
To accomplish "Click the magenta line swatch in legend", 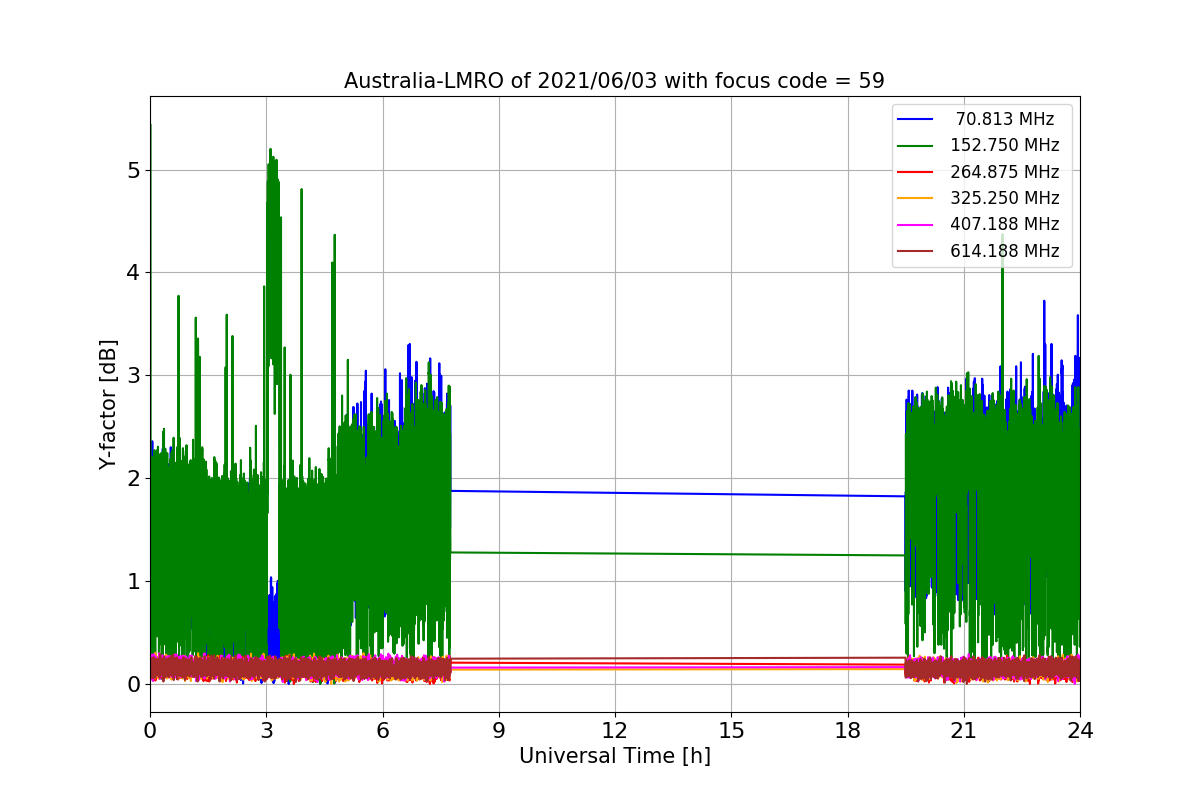I will tap(915, 225).
